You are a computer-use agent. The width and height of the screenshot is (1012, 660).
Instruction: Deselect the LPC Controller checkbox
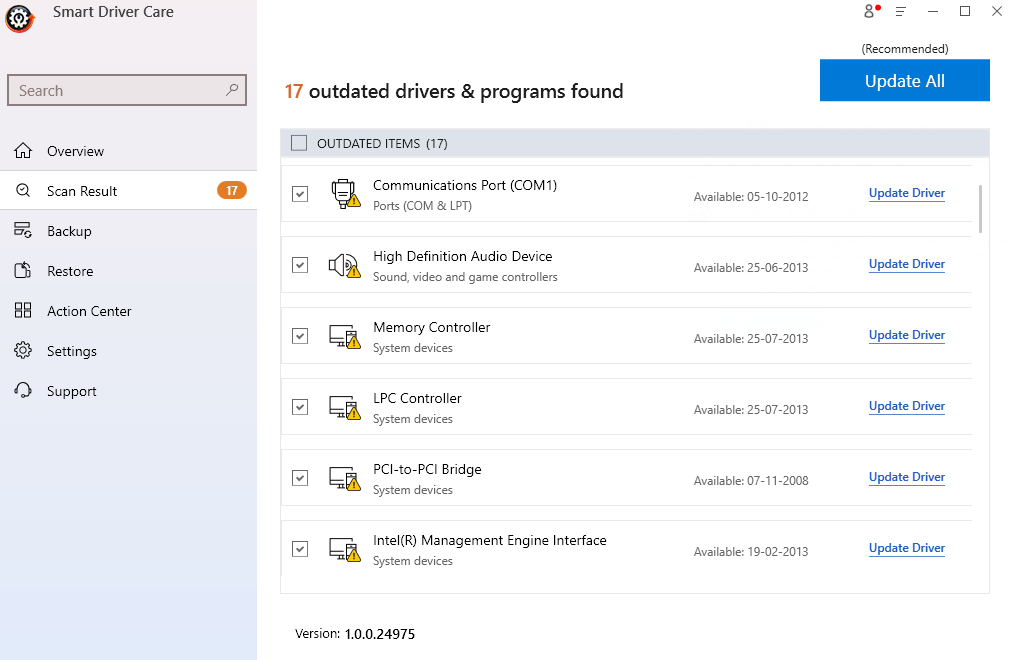300,407
